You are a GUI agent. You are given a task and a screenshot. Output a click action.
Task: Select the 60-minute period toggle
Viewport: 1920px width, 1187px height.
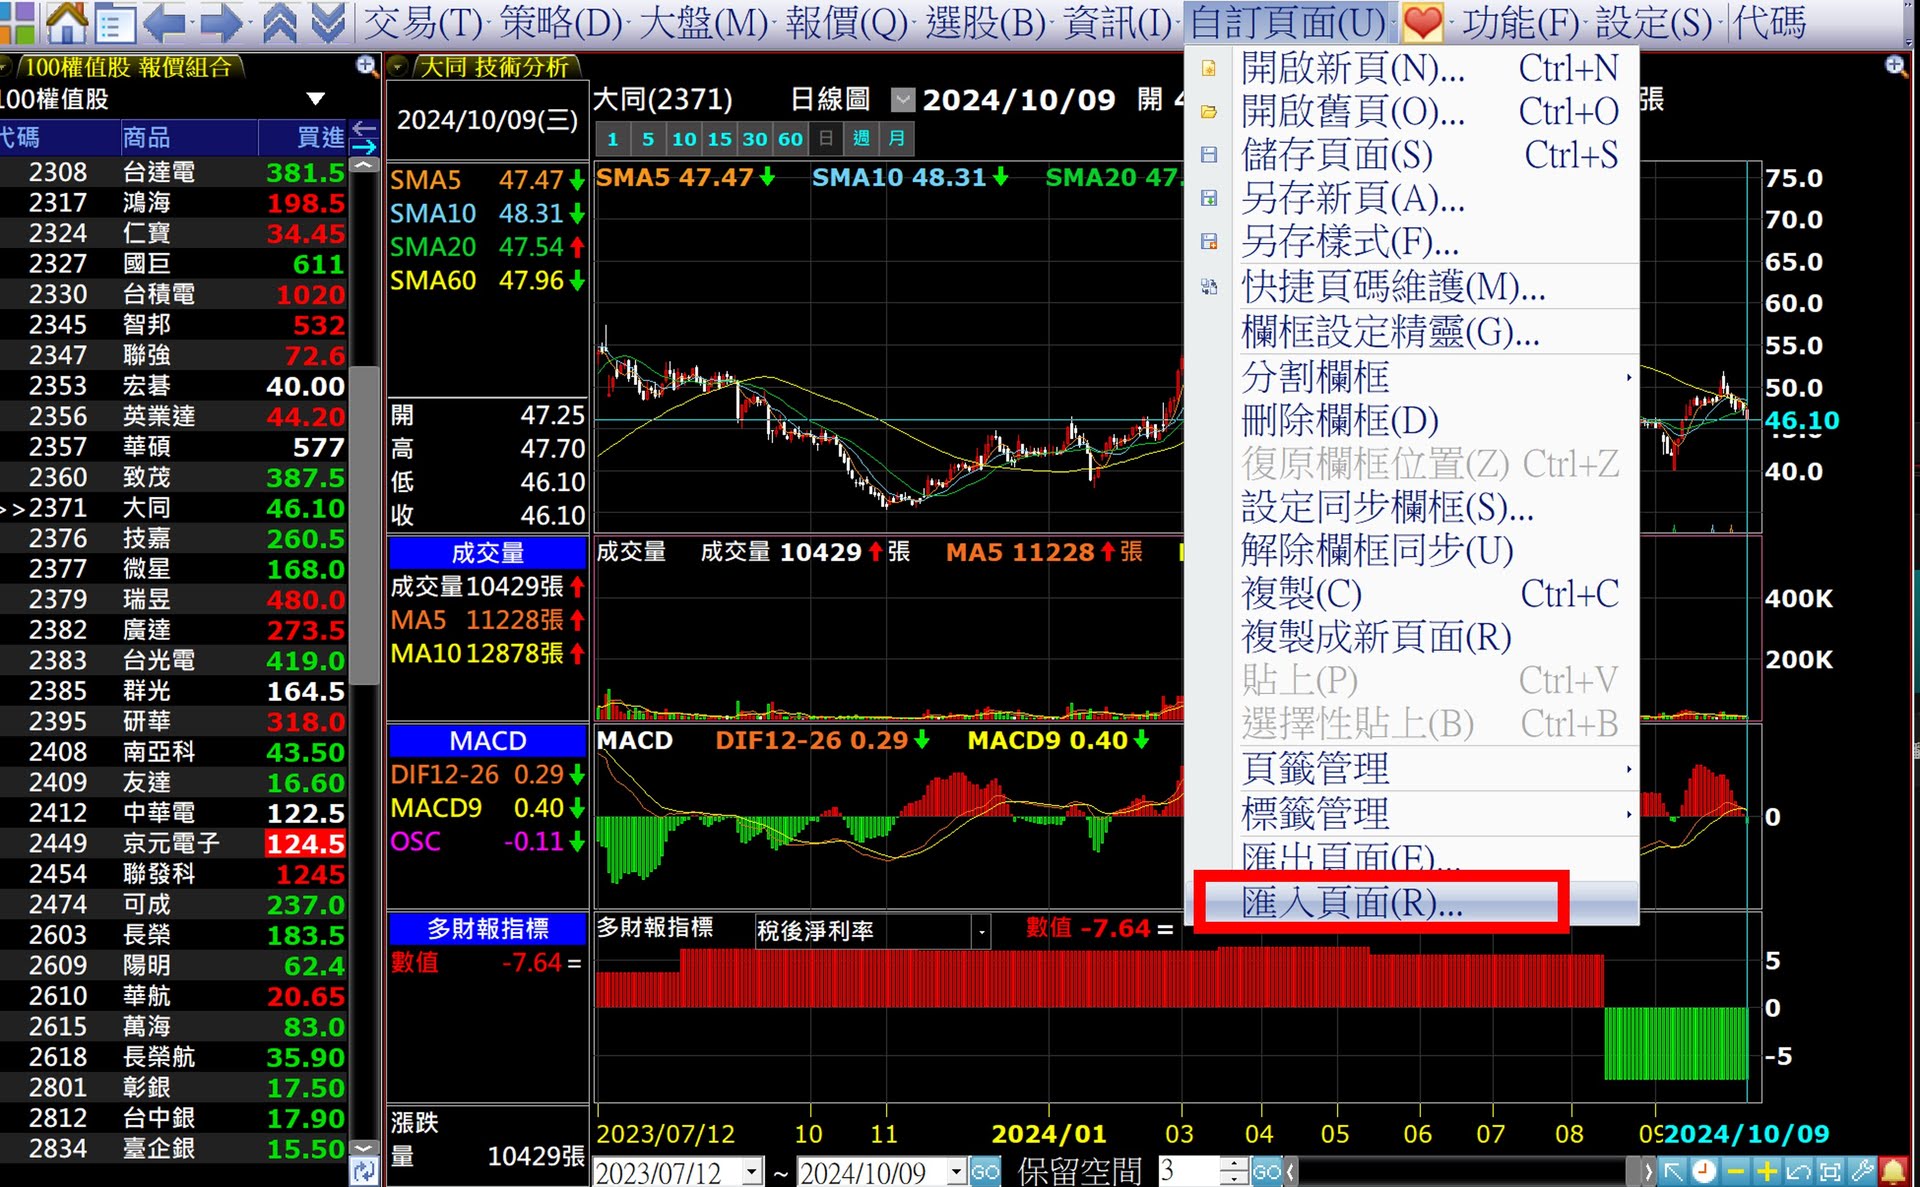click(790, 139)
